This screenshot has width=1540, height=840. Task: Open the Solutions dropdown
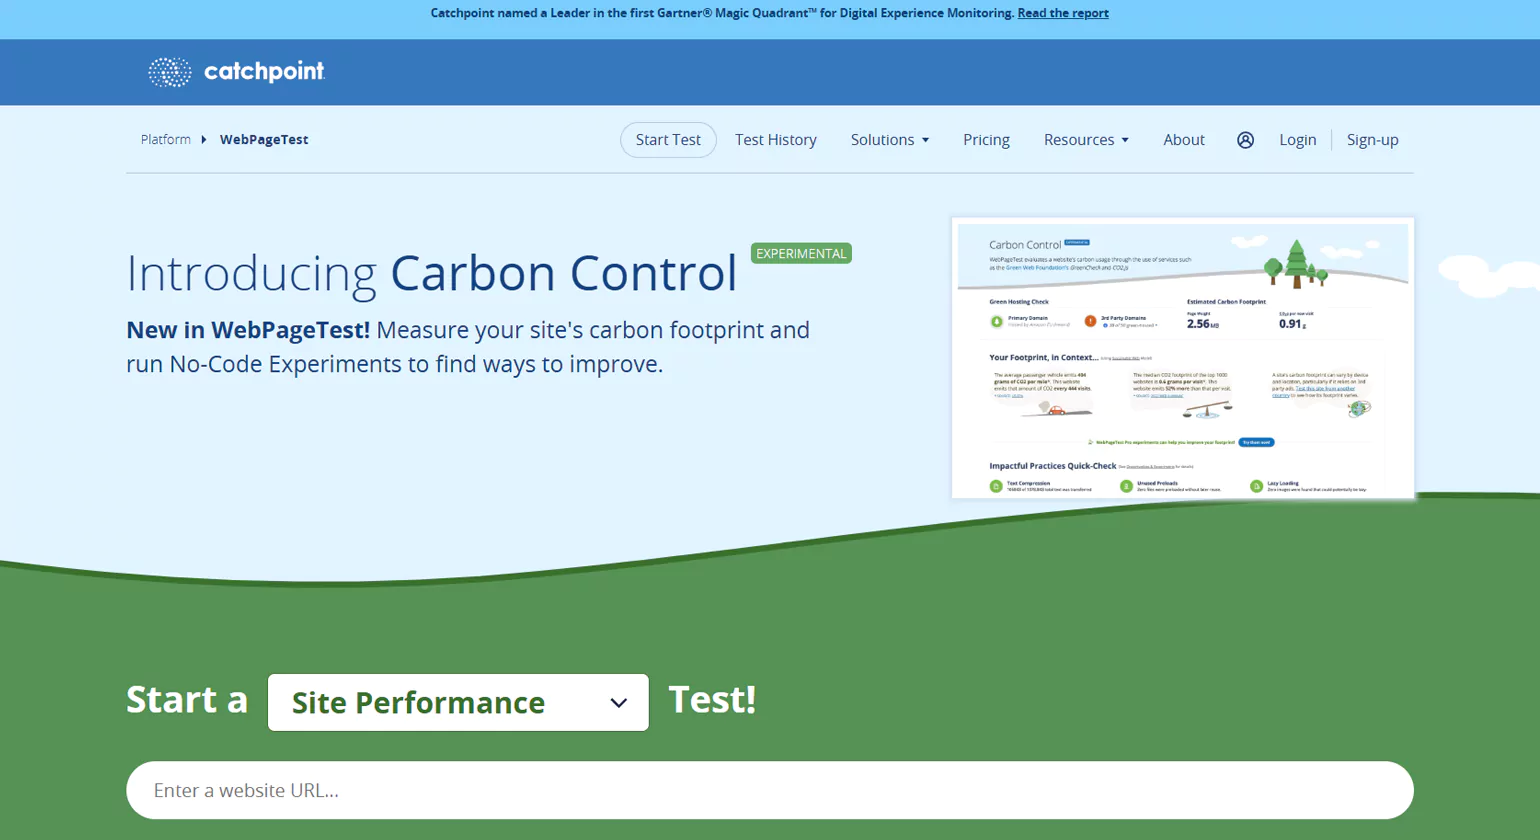(x=889, y=140)
